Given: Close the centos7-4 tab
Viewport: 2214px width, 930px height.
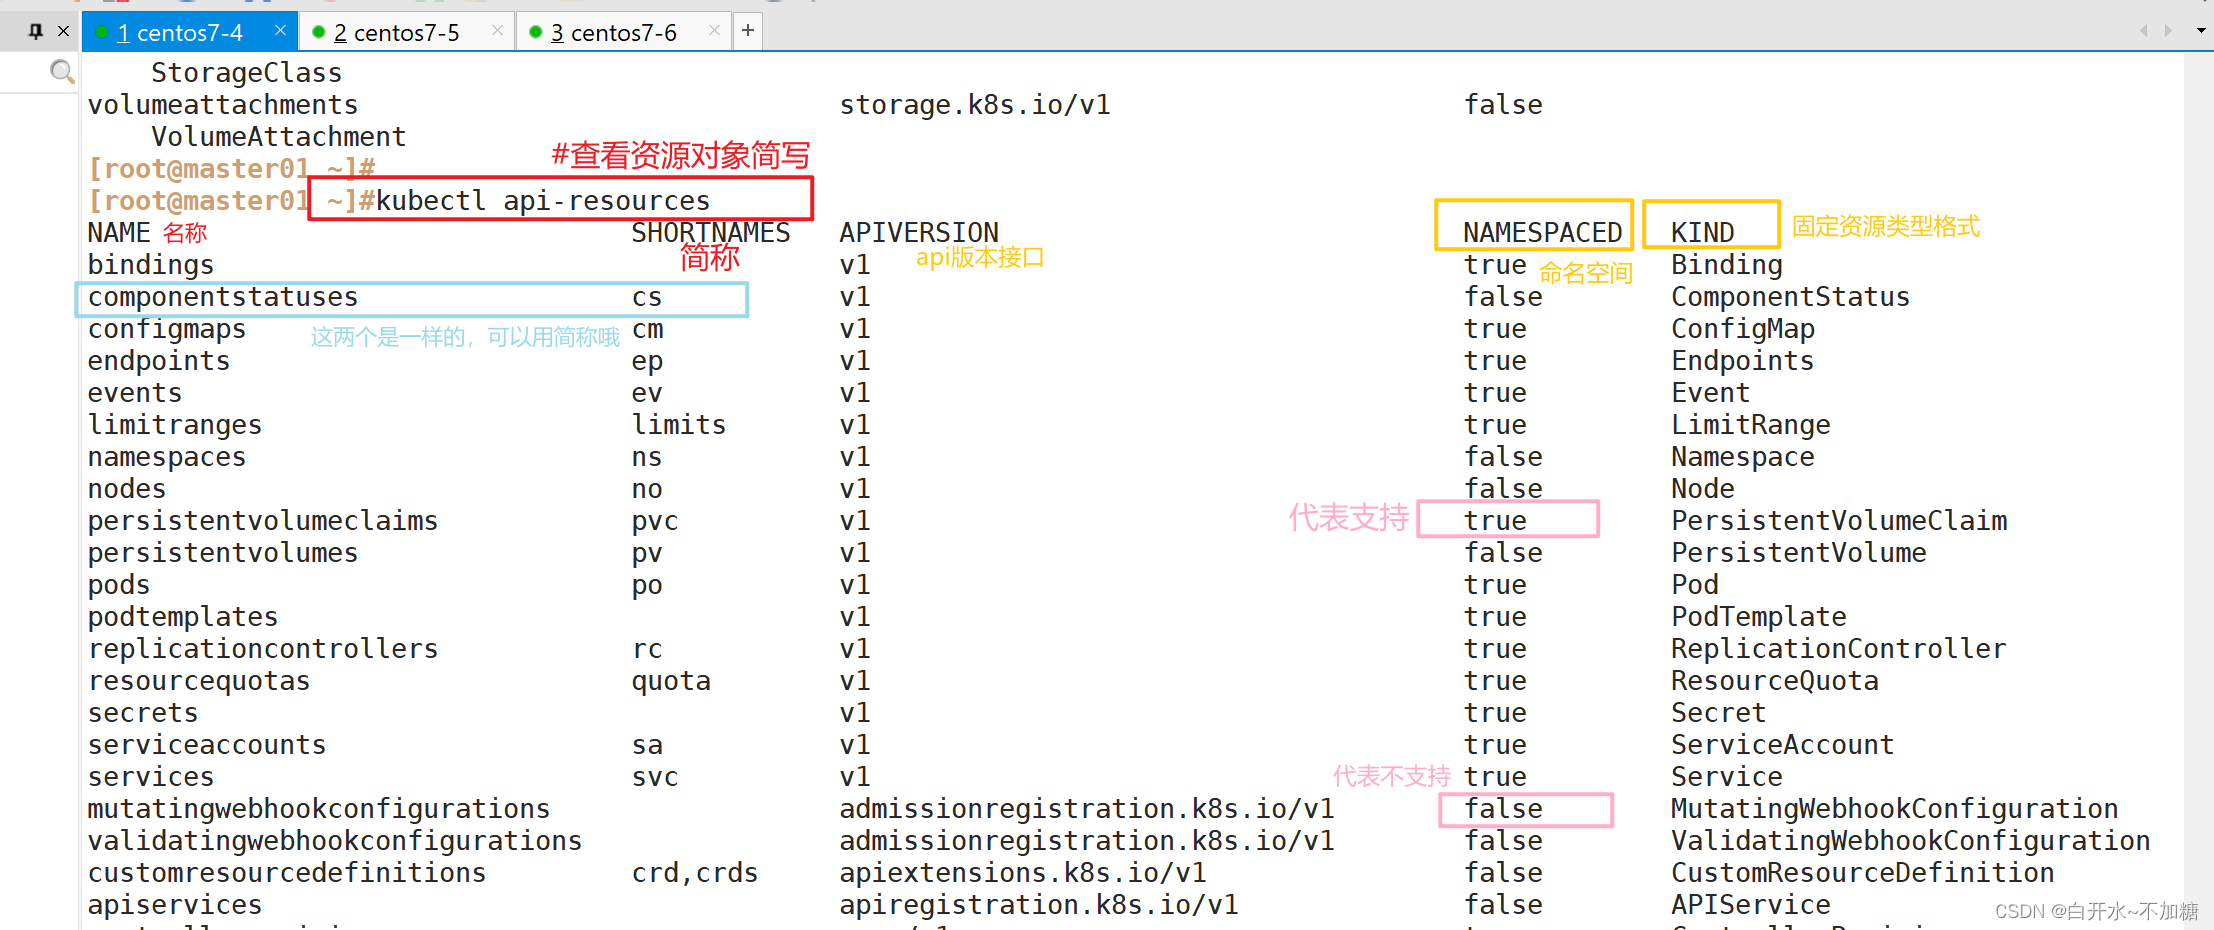Looking at the screenshot, I should pyautogui.click(x=280, y=31).
